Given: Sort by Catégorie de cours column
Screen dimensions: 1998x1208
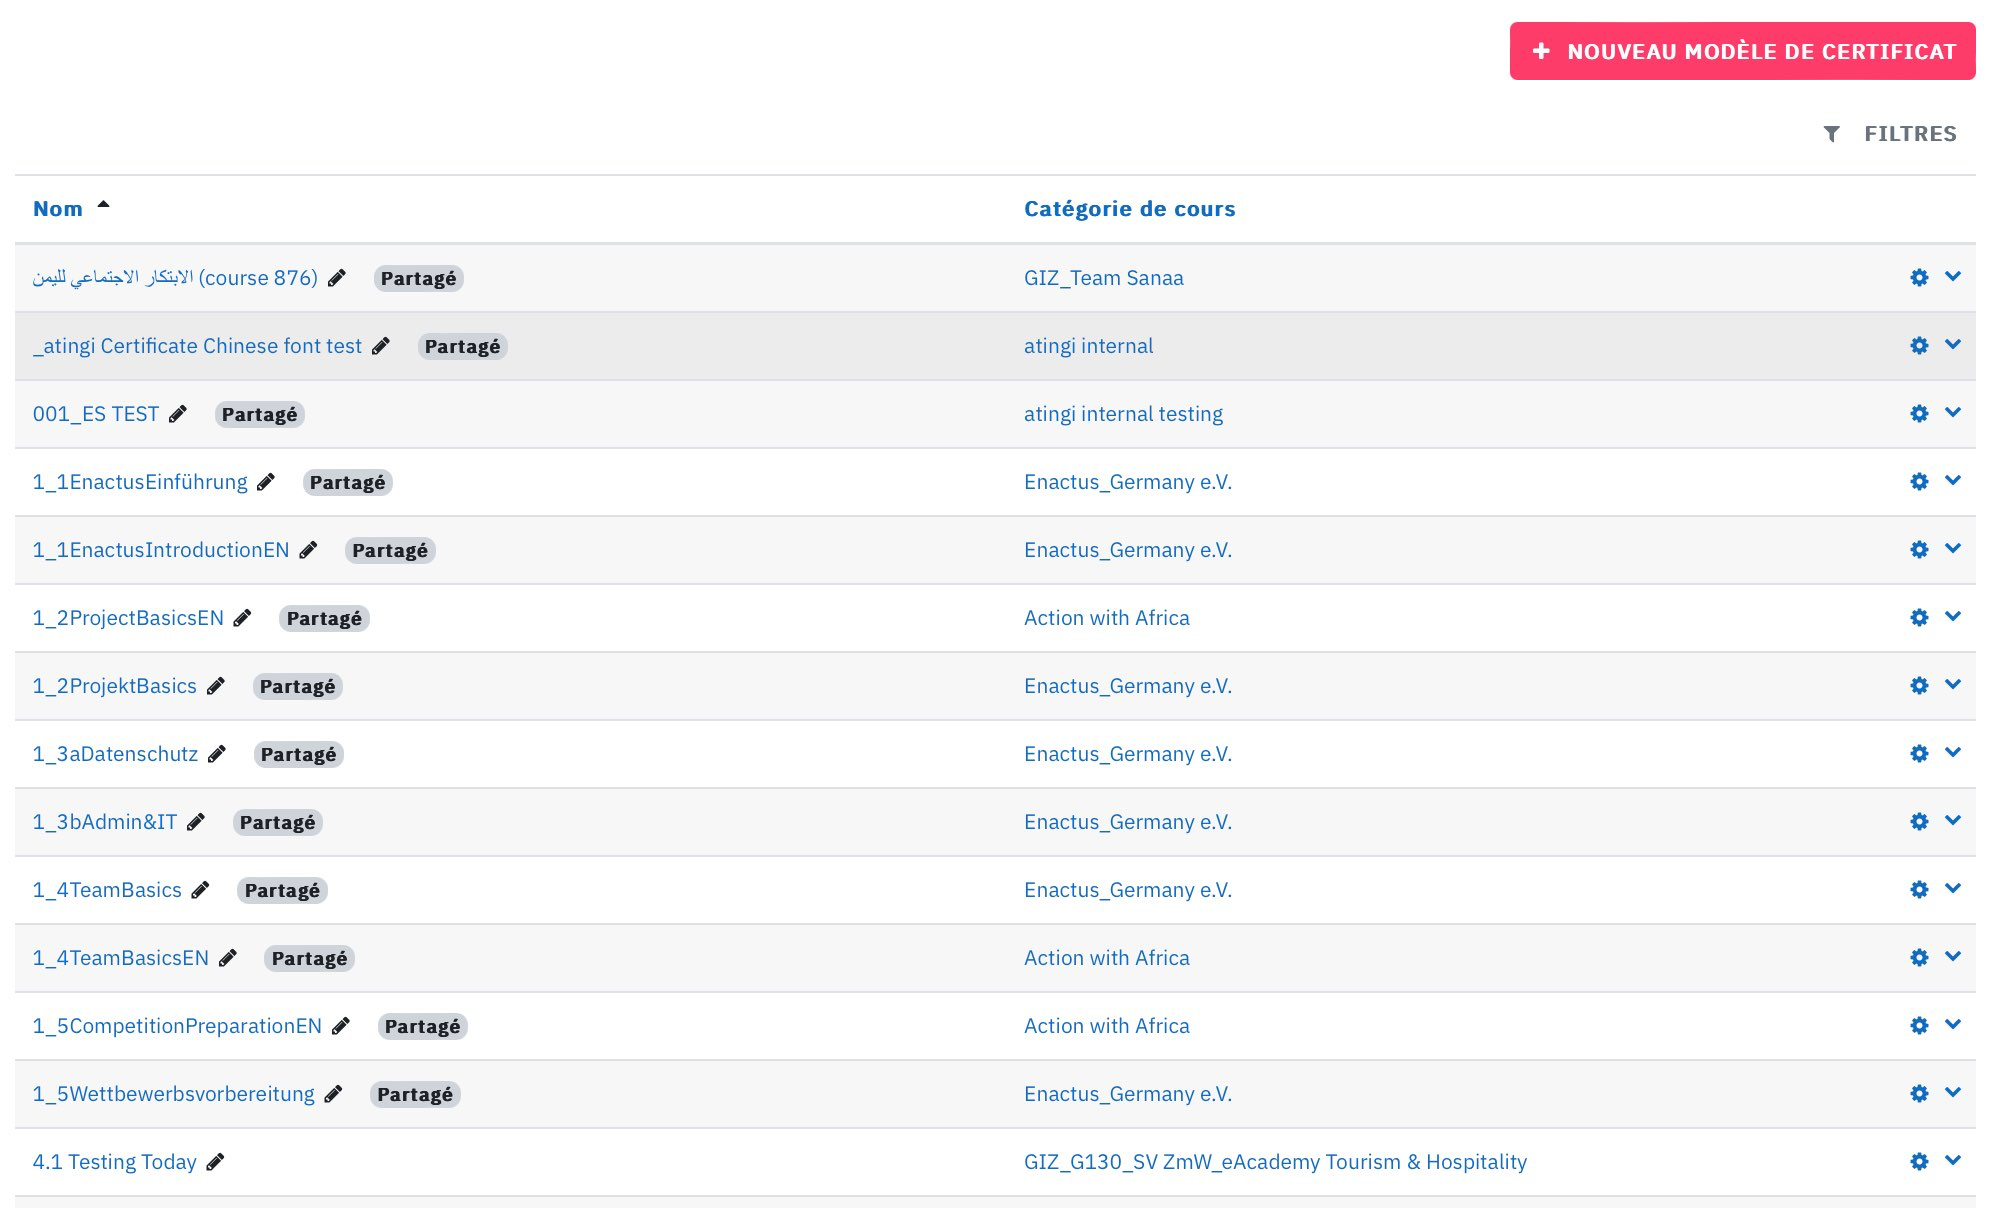Looking at the screenshot, I should [1129, 209].
